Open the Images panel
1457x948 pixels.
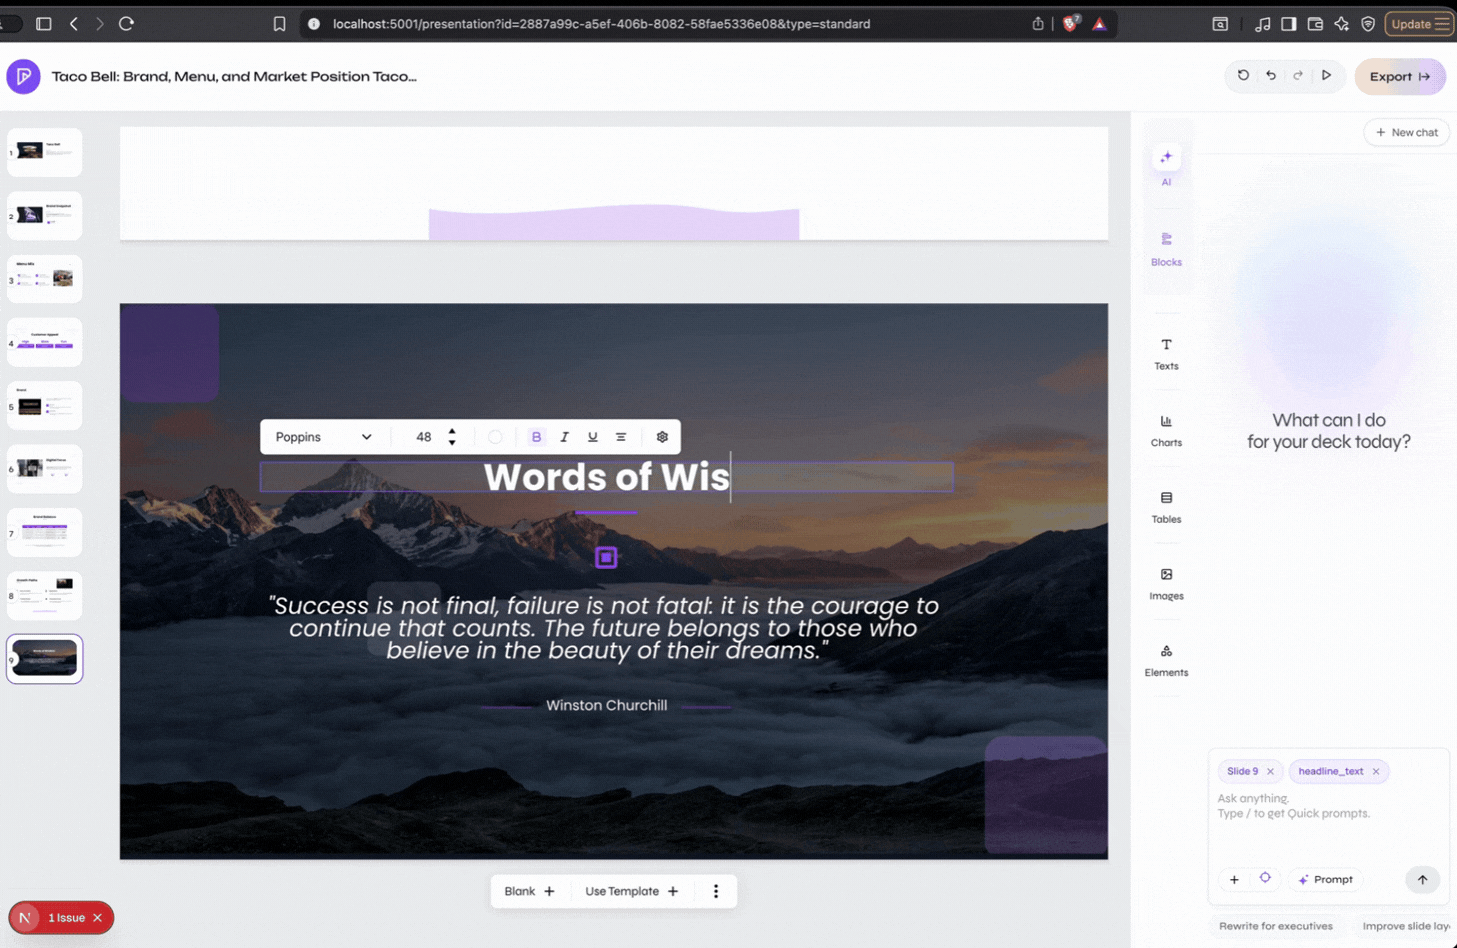(1166, 584)
